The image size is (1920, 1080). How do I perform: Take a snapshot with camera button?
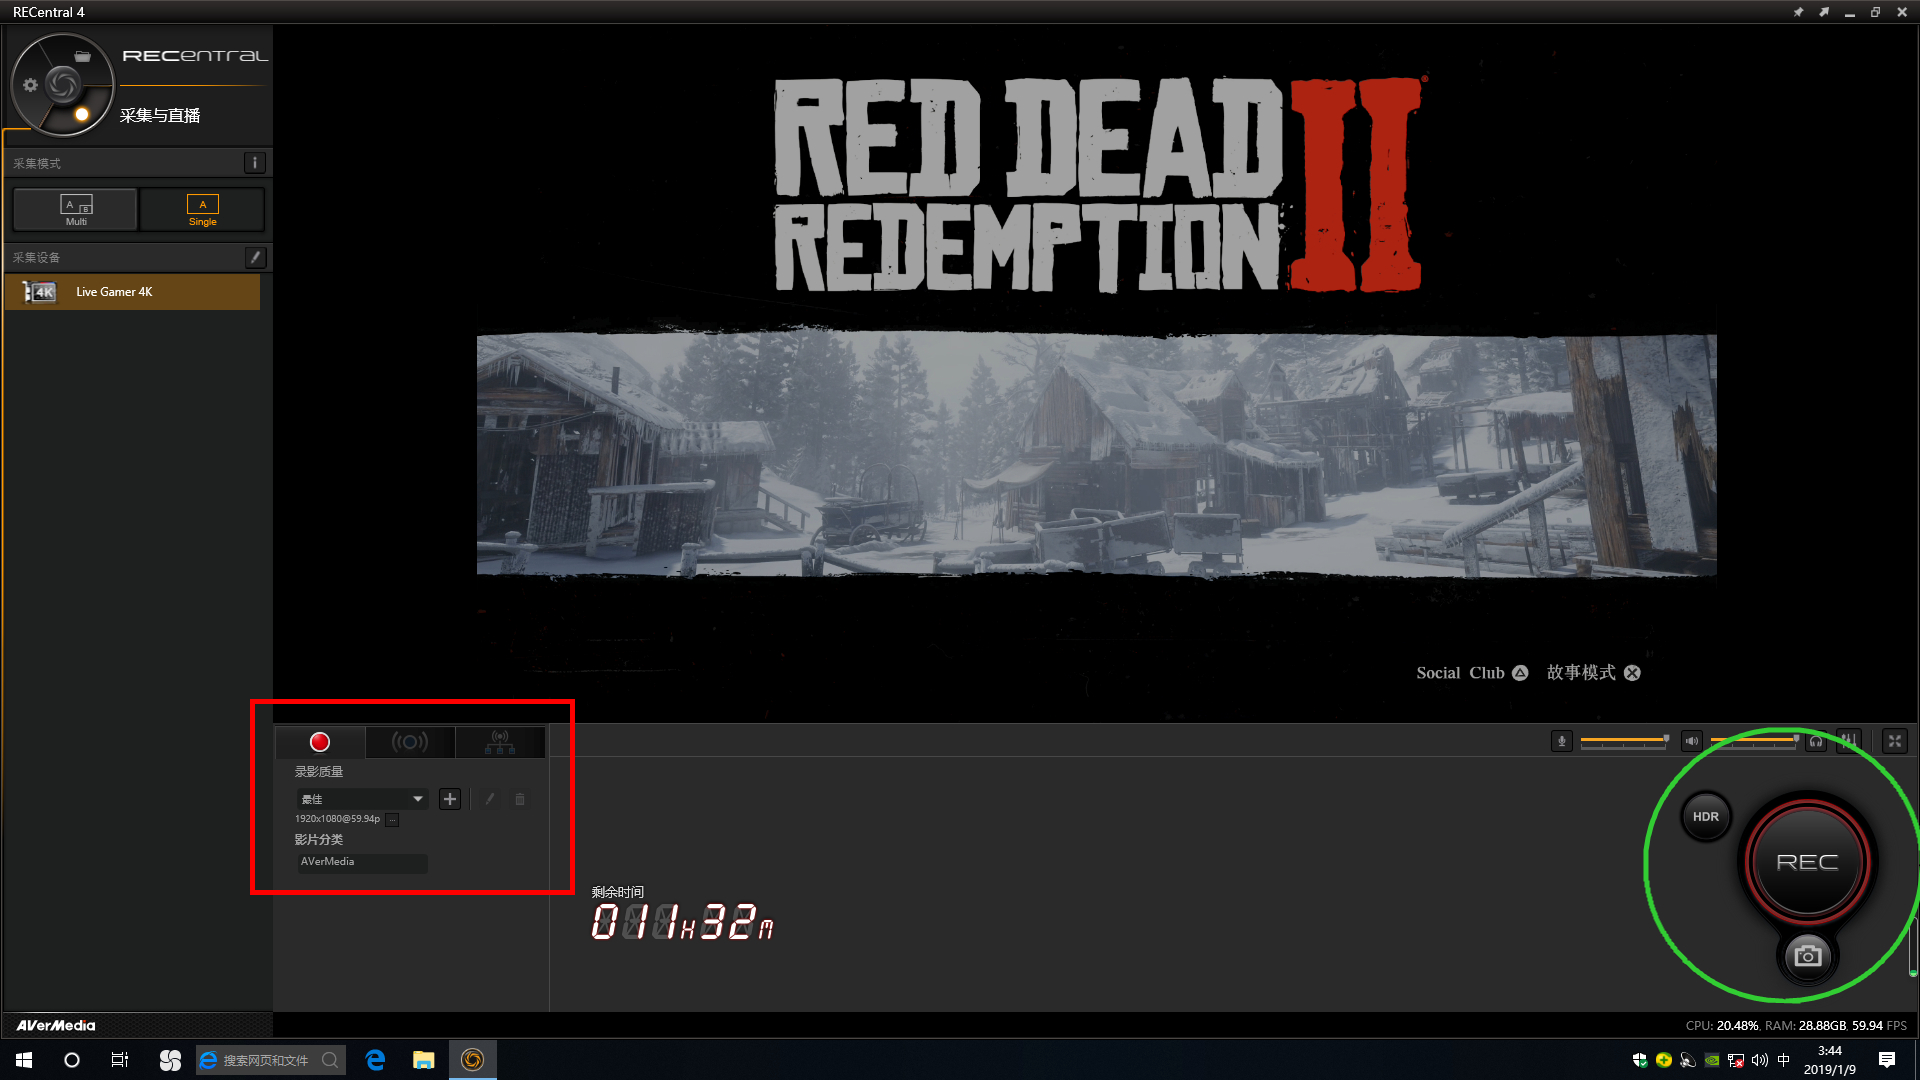coord(1807,956)
